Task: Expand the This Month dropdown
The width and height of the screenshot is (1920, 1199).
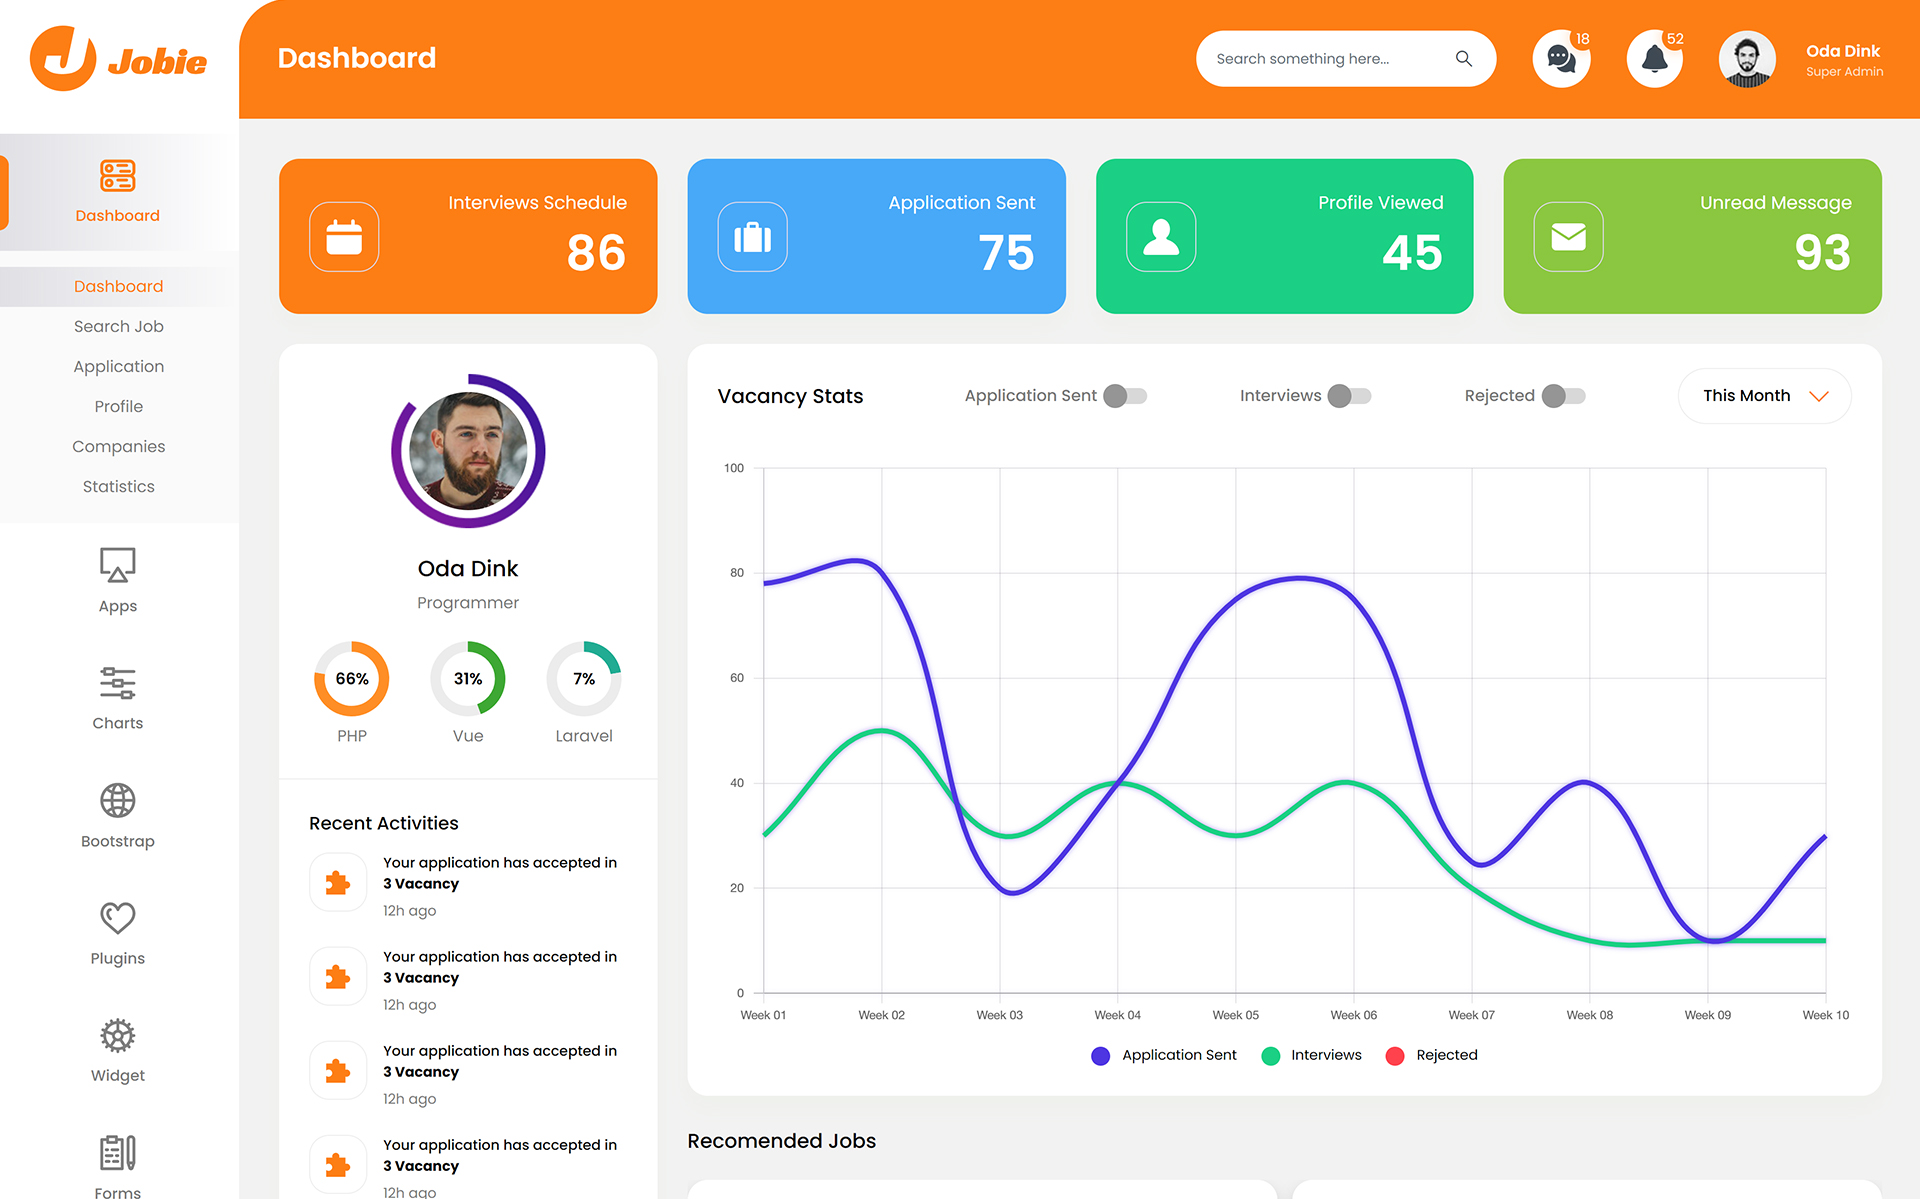Action: [x=1764, y=396]
